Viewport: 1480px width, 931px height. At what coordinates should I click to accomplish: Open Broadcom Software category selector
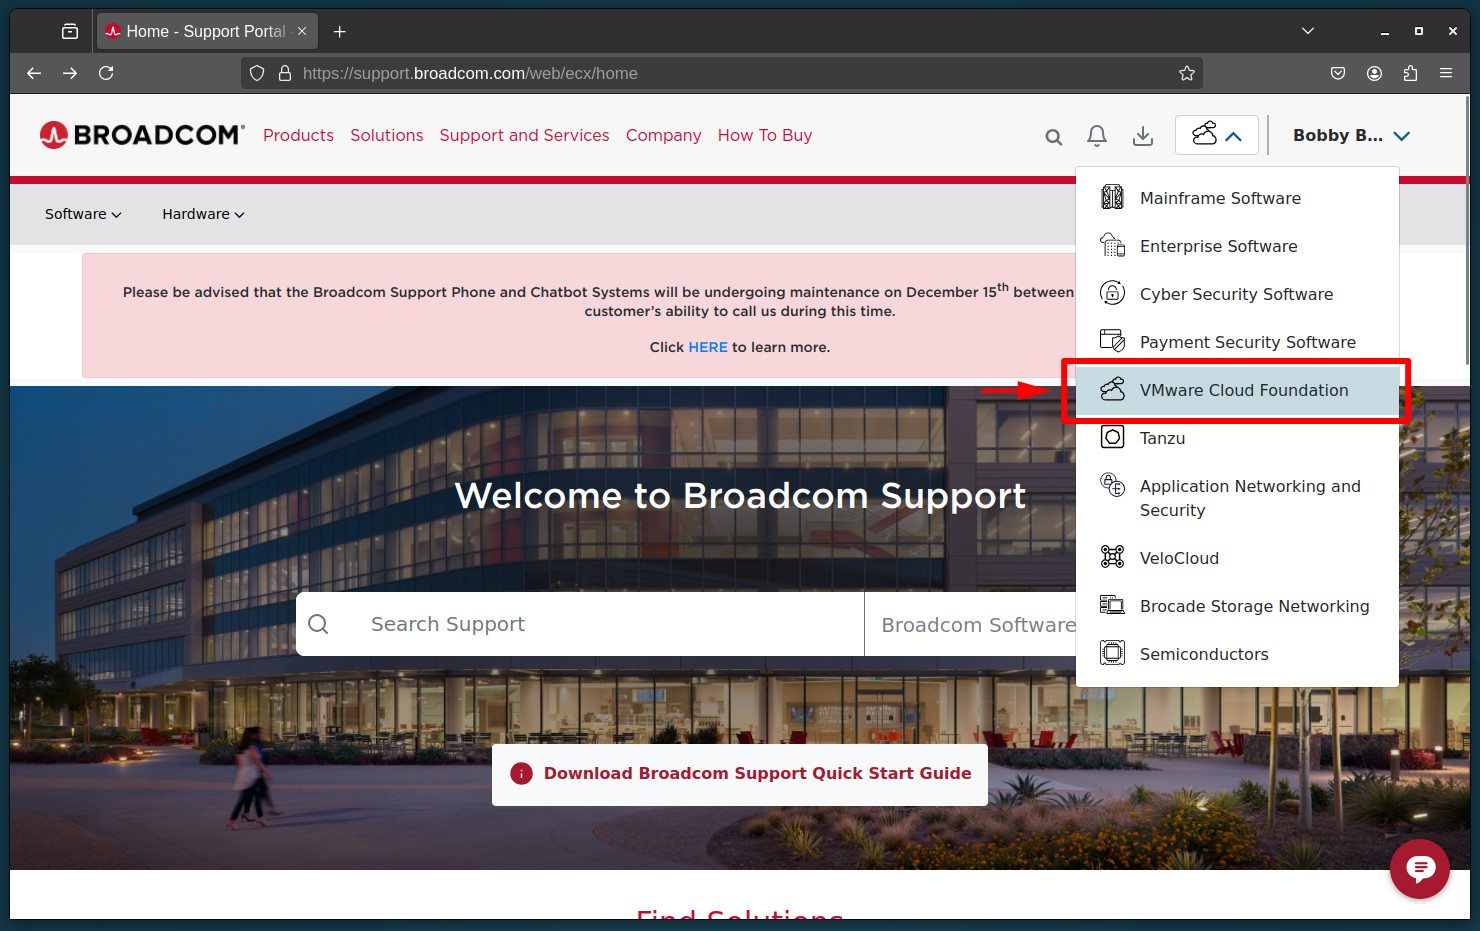point(971,624)
